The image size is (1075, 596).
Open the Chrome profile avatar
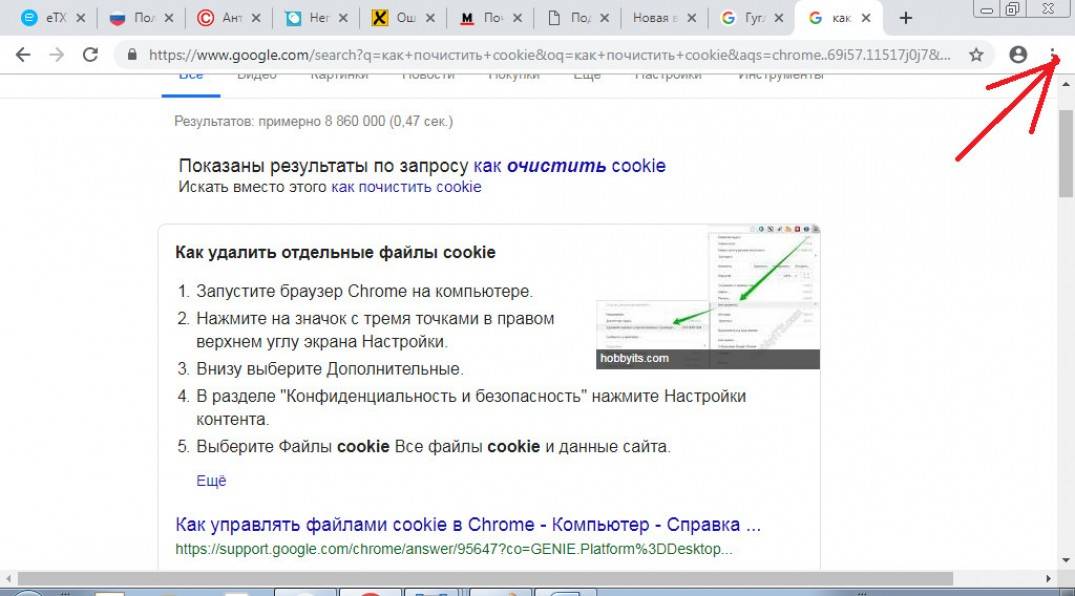[1018, 55]
